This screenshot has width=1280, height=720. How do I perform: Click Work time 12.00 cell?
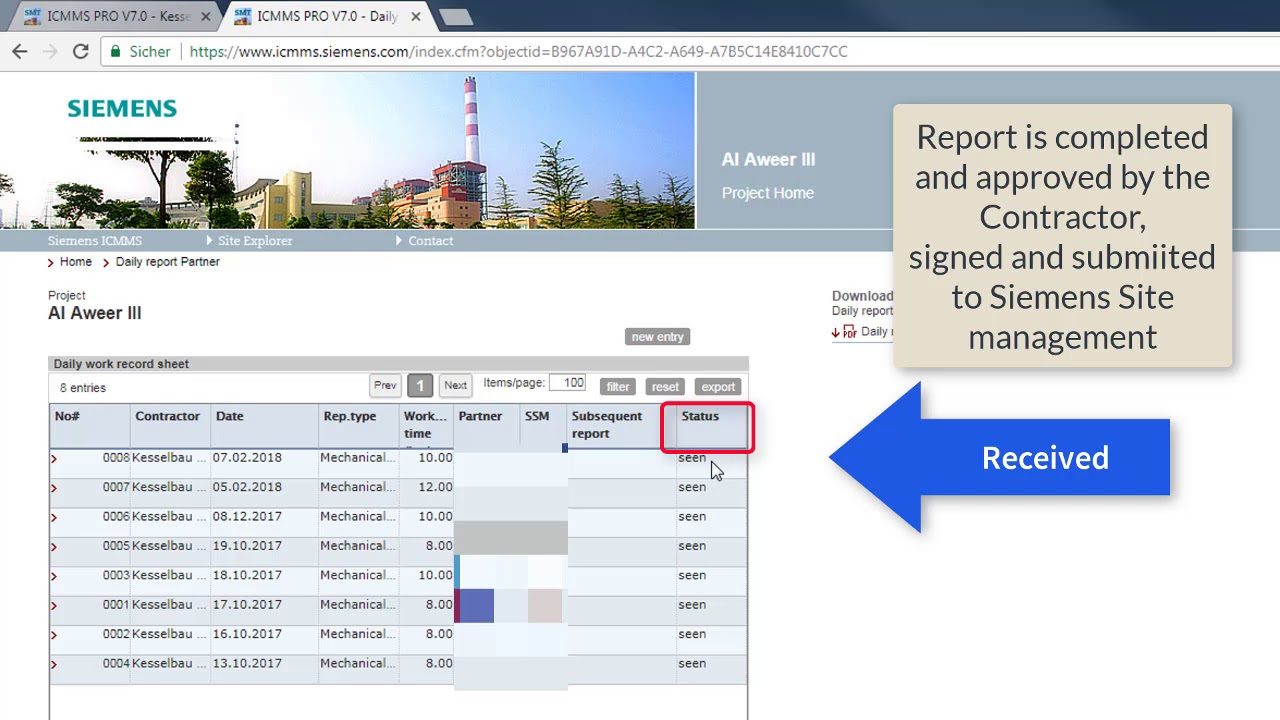coord(435,487)
